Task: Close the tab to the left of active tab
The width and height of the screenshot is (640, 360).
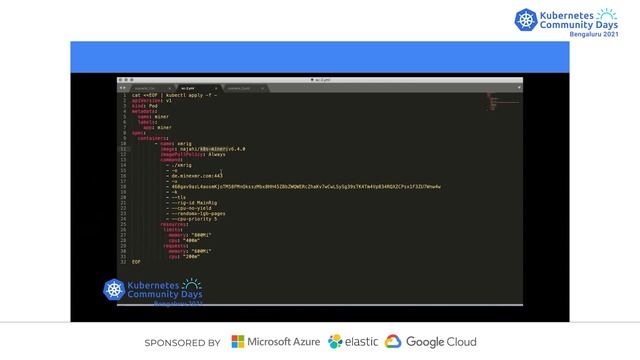Action: (x=169, y=89)
